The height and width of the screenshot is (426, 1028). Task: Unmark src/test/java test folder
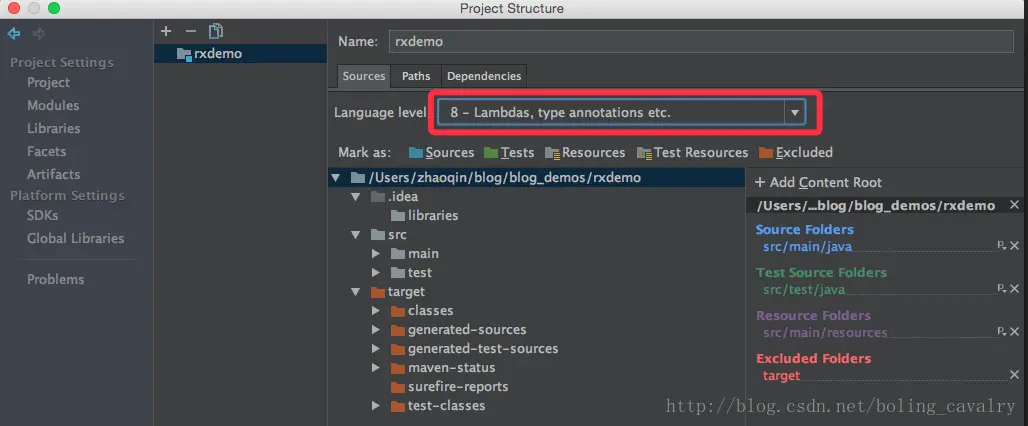pos(1014,288)
